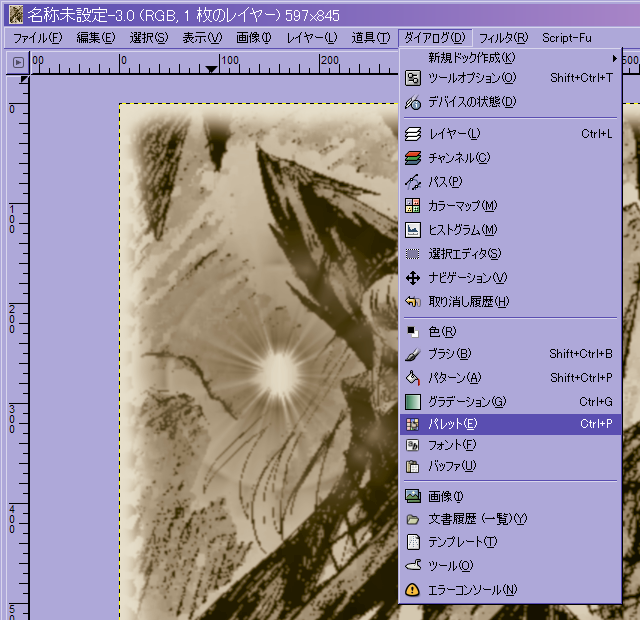Image resolution: width=640 pixels, height=620 pixels.
Task: Click the Patterns (パターン) bucket icon
Action: [413, 378]
